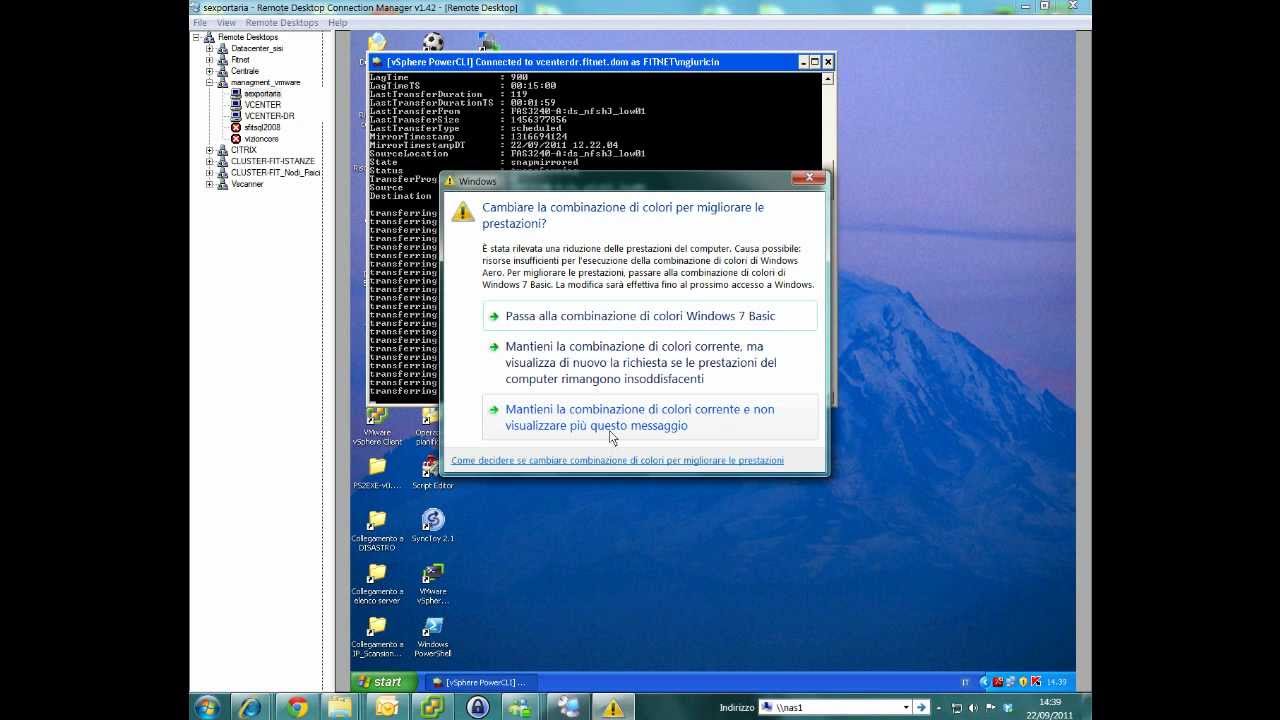Open the soccer ball desktop icon
The width and height of the screenshot is (1280, 720).
click(432, 42)
